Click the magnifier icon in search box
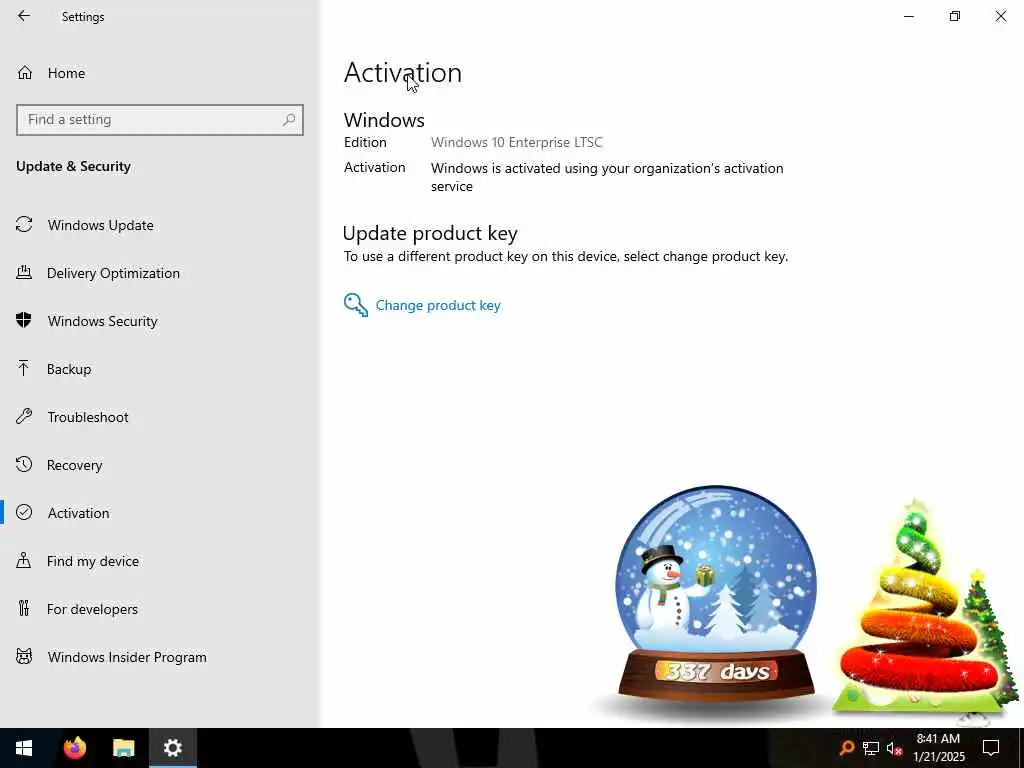The image size is (1024, 768). click(289, 120)
